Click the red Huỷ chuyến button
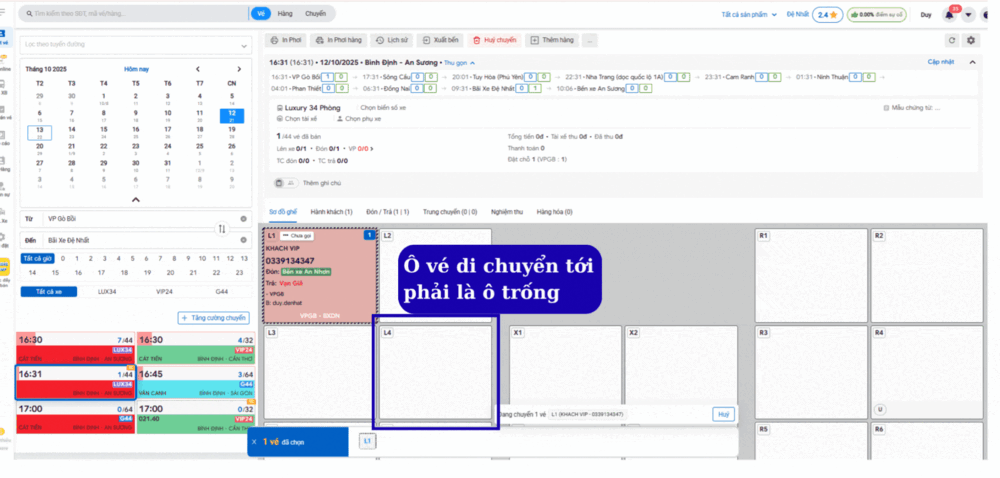 (494, 40)
